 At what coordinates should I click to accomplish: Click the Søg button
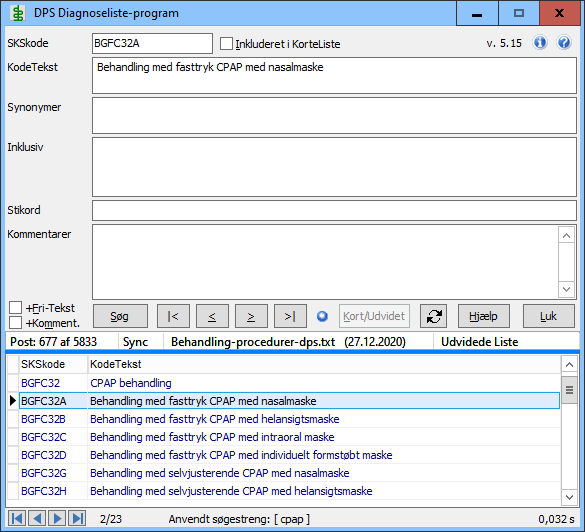tap(120, 316)
